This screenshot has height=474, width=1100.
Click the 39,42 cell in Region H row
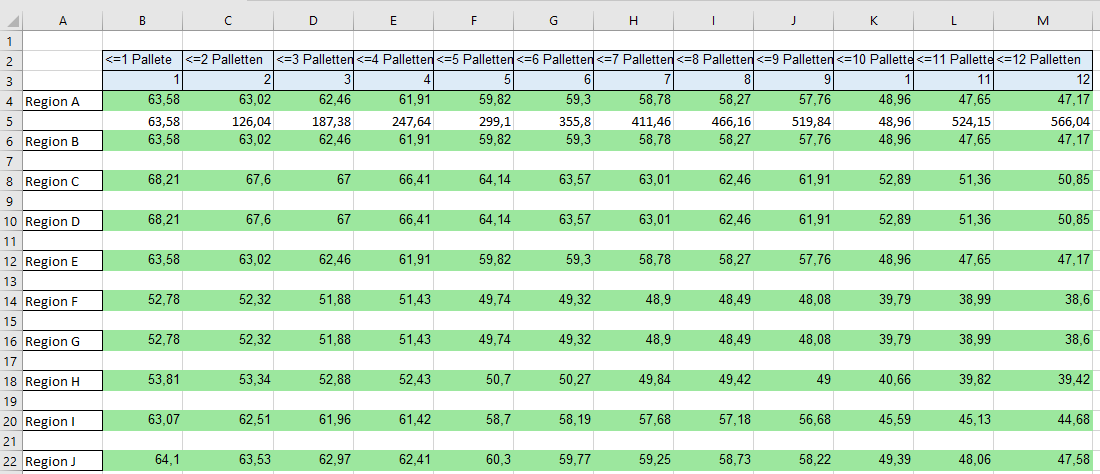coord(1042,381)
